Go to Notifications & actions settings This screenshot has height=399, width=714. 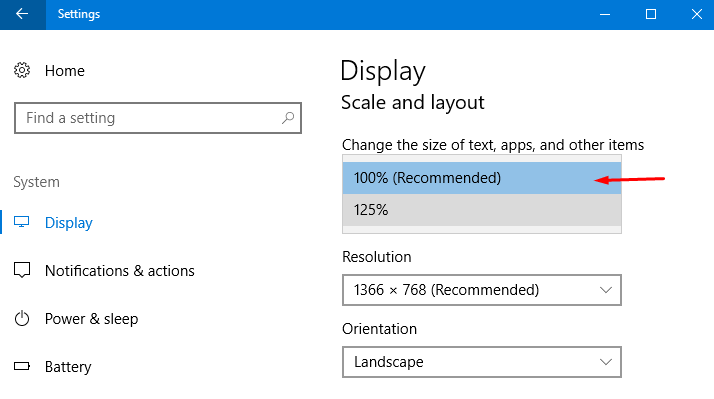[119, 271]
